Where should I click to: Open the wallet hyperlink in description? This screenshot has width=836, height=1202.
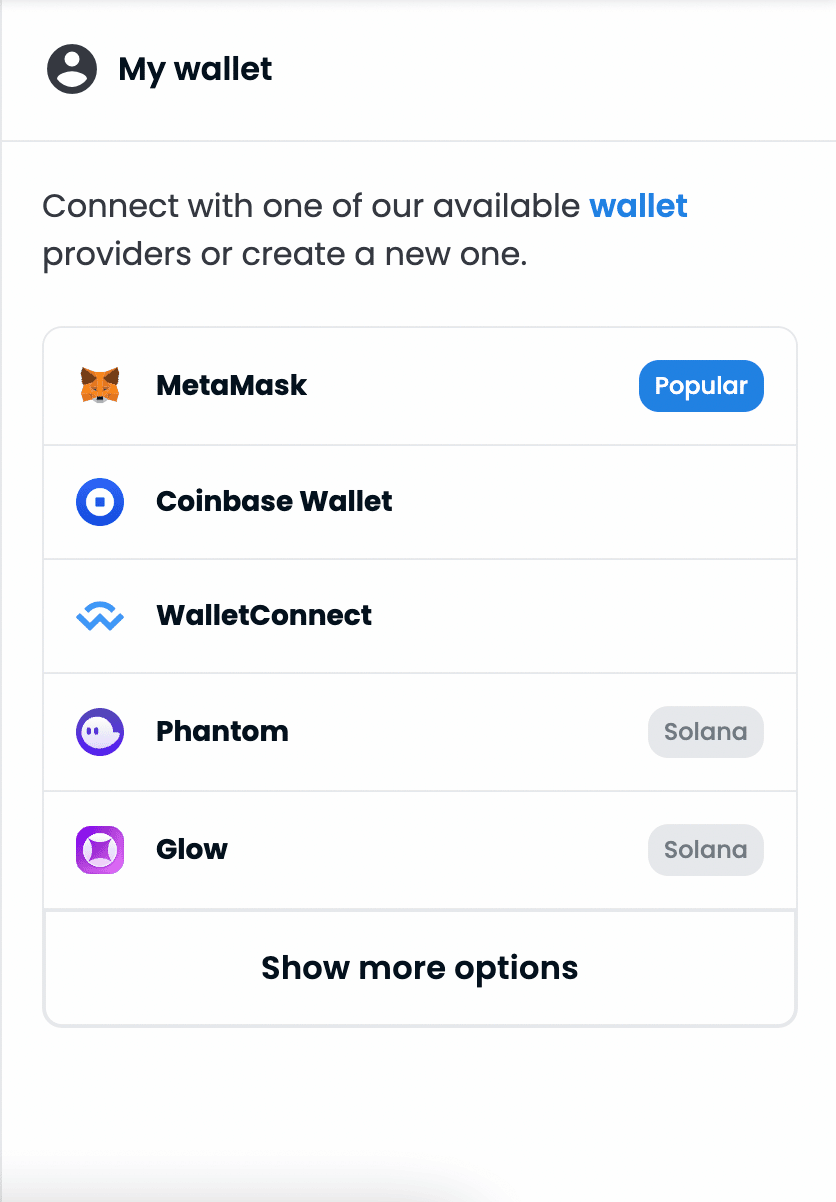[639, 206]
